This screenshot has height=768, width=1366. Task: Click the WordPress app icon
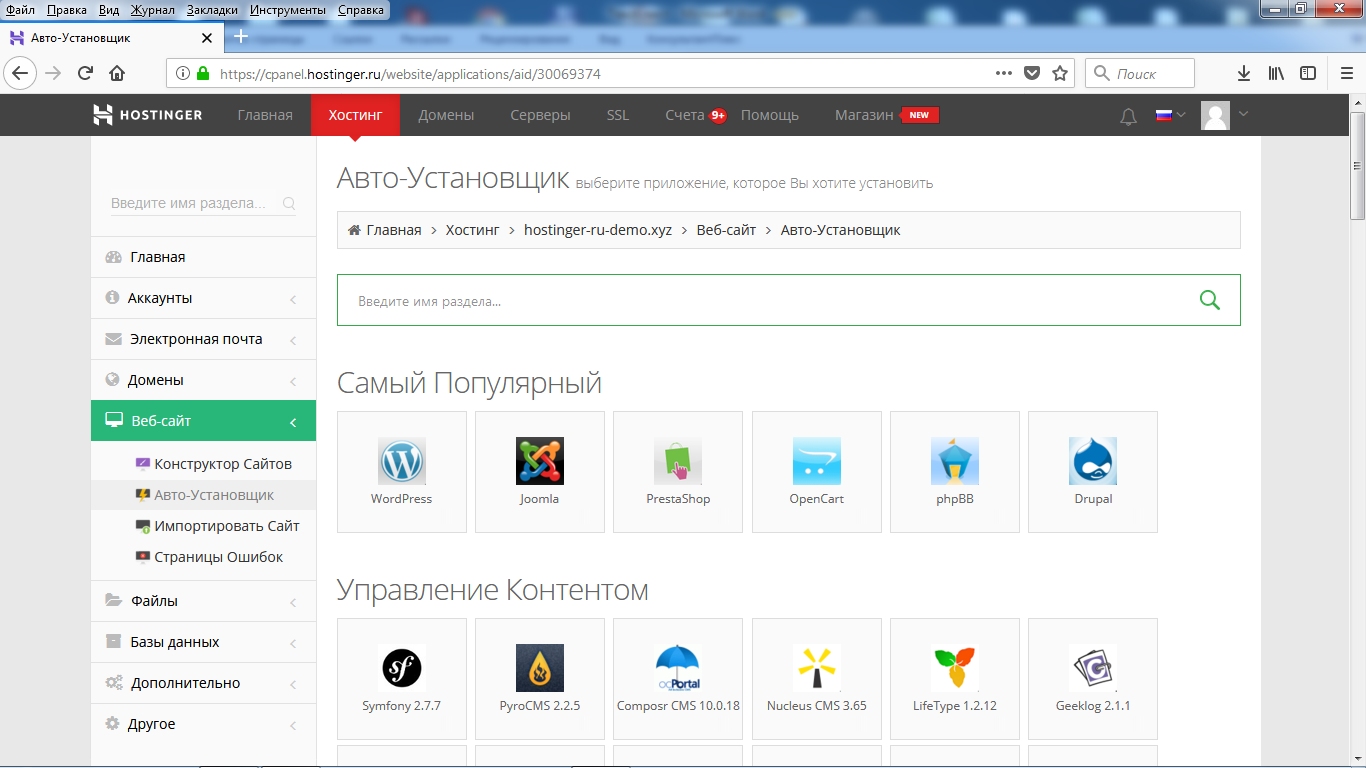(x=401, y=462)
